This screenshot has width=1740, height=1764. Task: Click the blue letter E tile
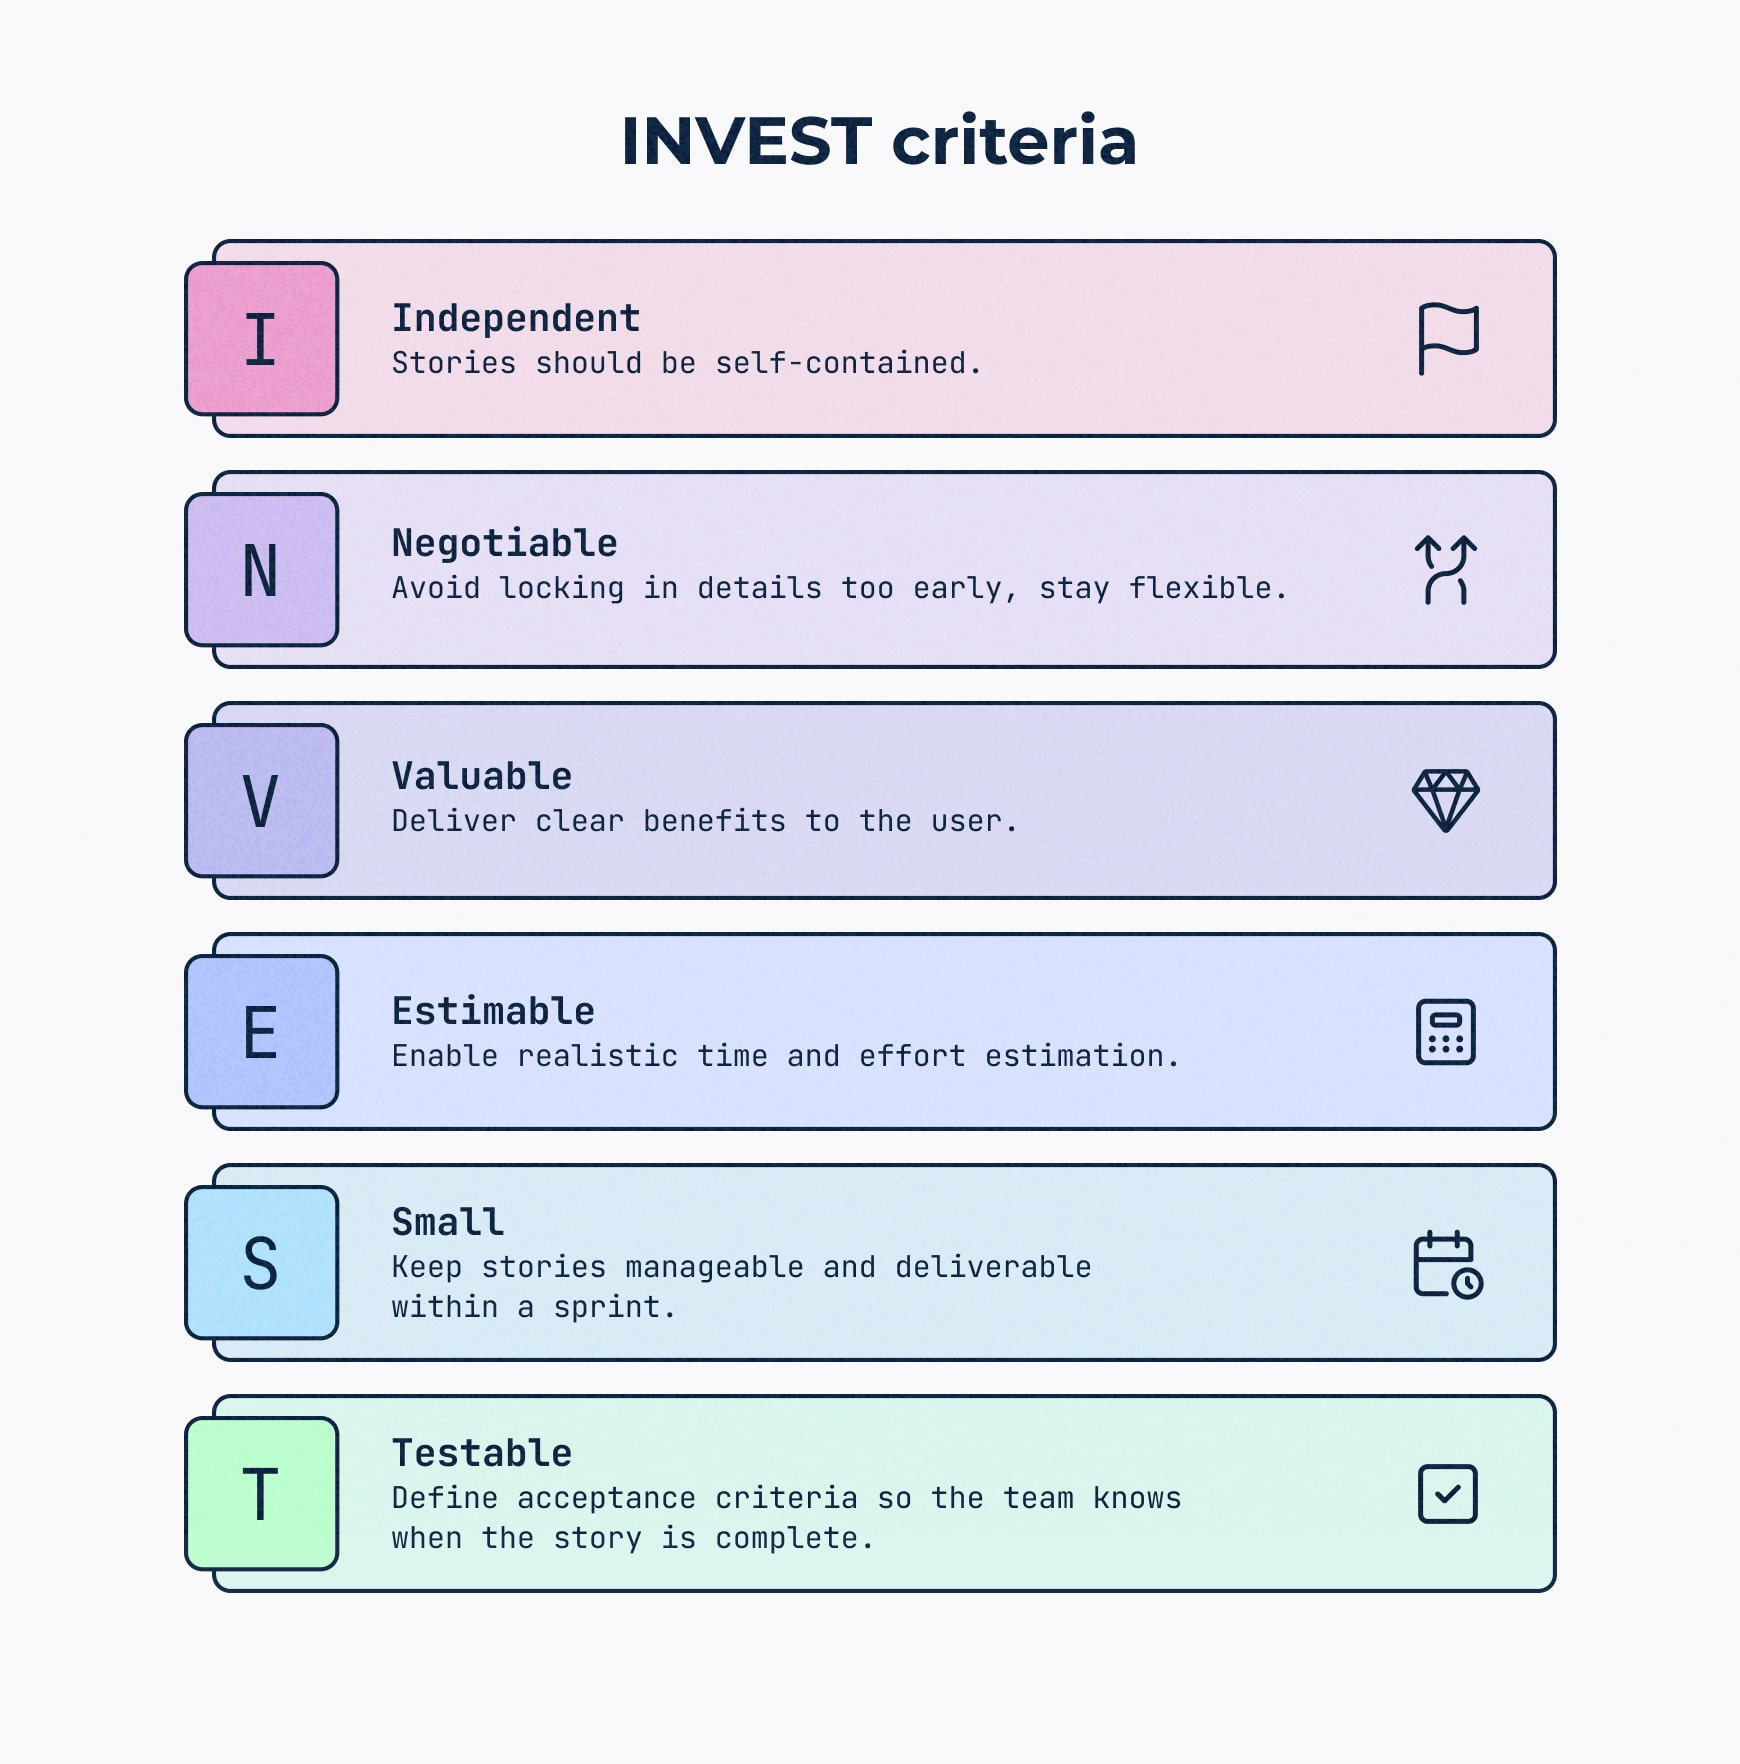tap(262, 1032)
